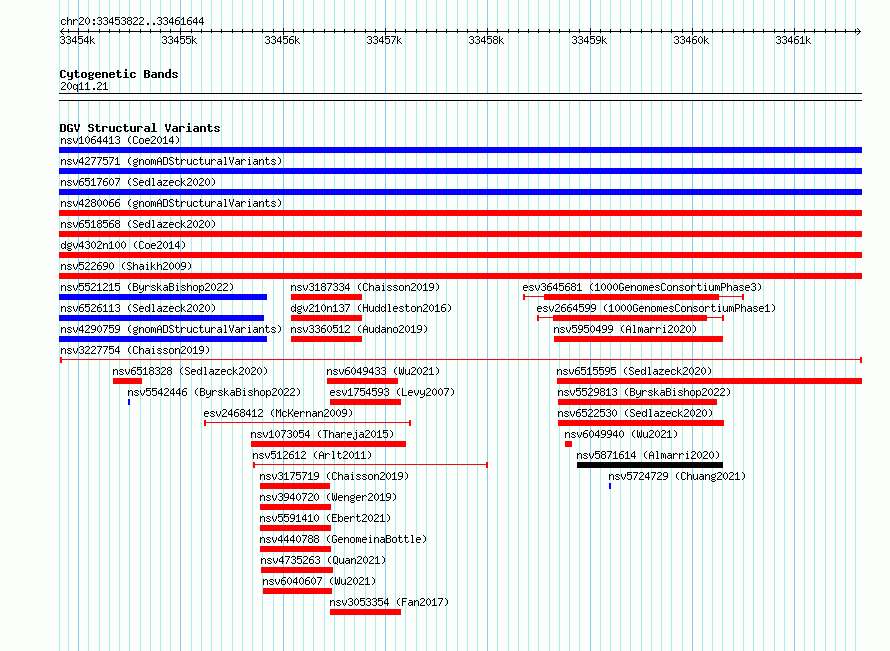
Task: Open the nsv4735263 (Quan2021) label
Action: coord(324,560)
